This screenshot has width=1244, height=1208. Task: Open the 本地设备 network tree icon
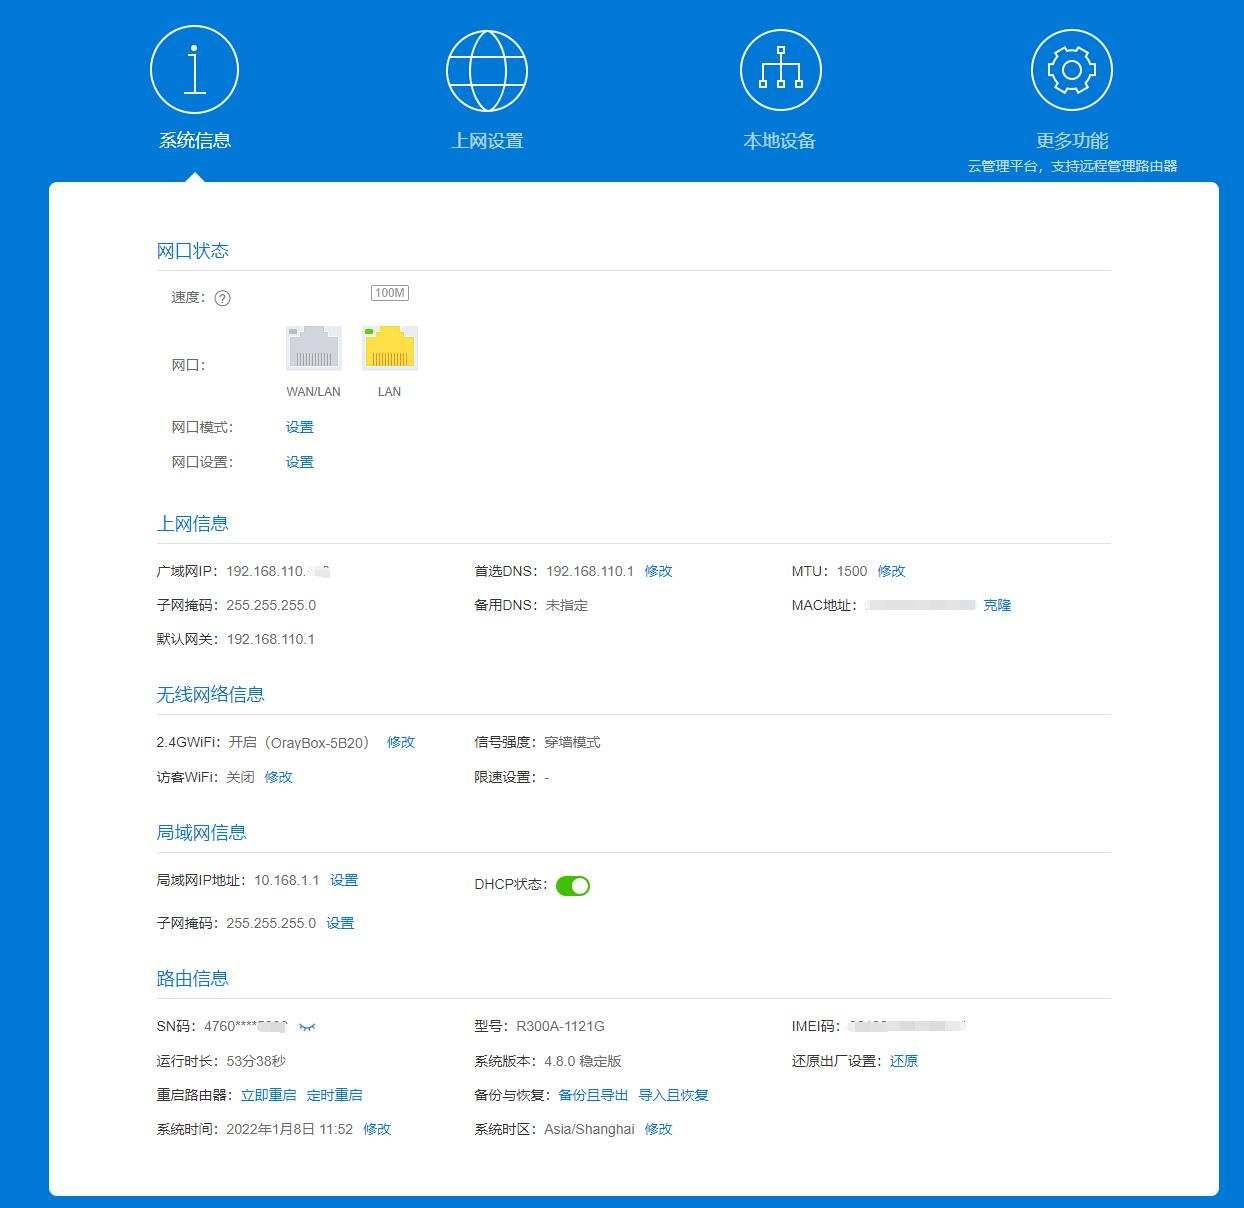(780, 70)
